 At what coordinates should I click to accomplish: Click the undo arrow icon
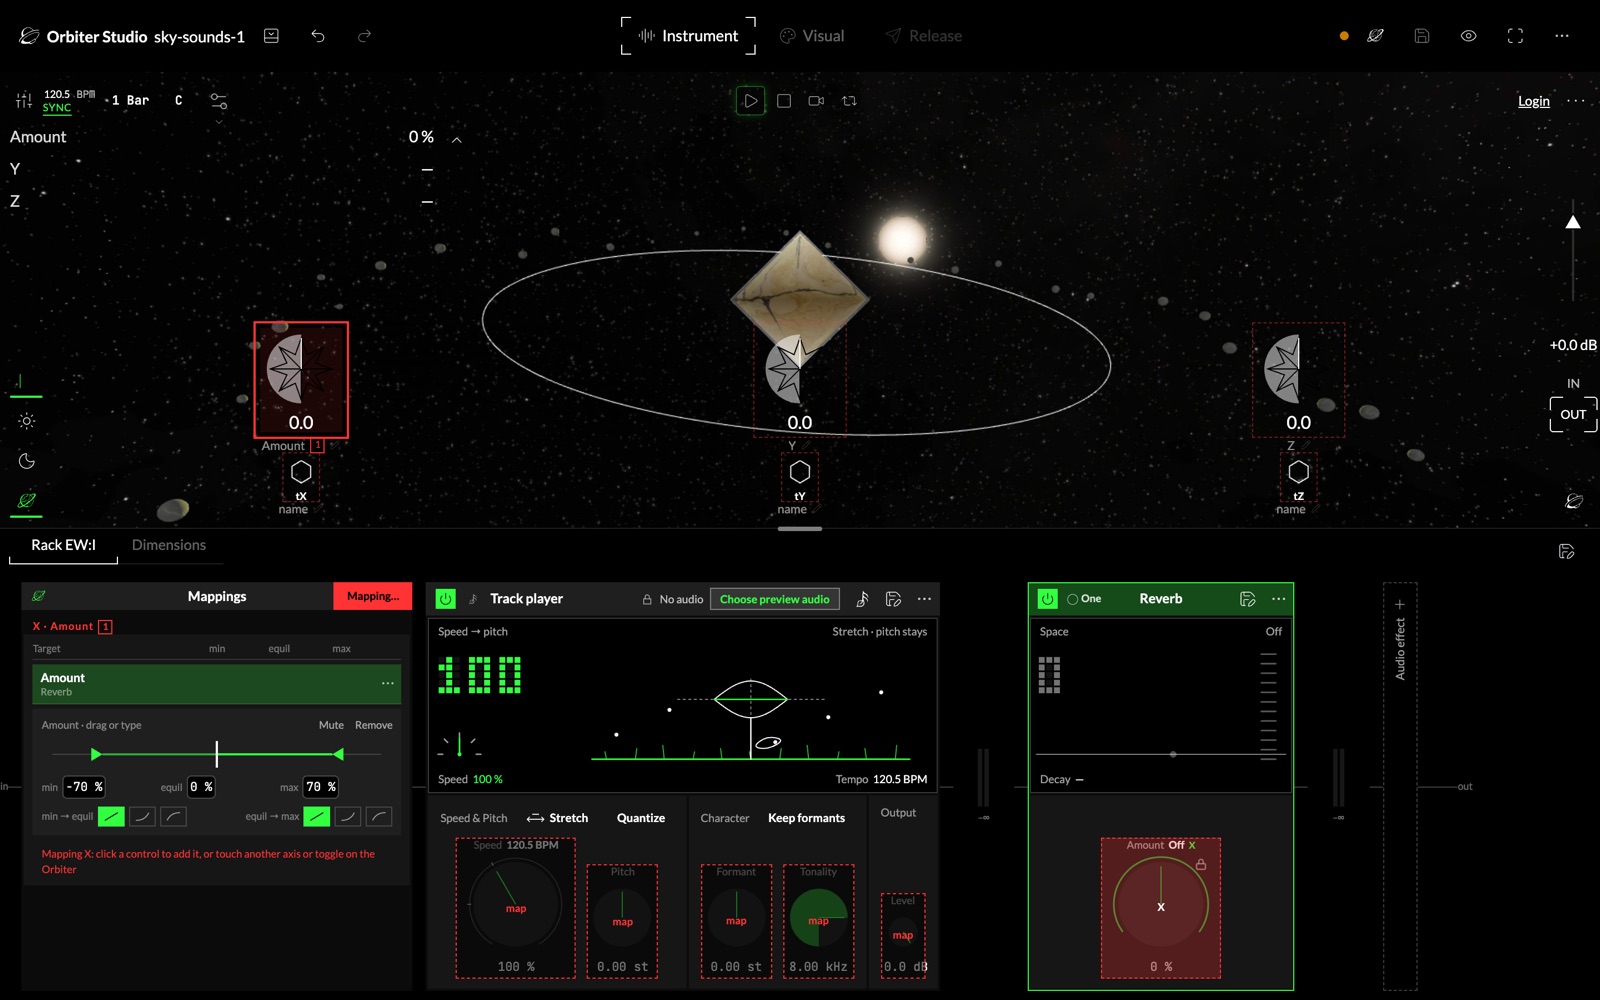[x=318, y=36]
